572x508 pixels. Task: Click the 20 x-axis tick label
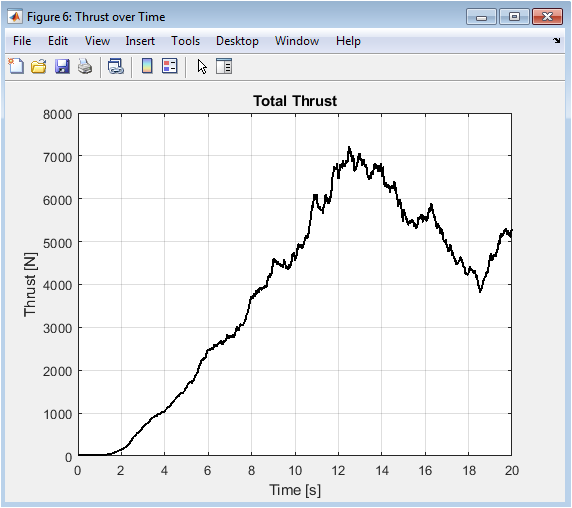pyautogui.click(x=512, y=470)
